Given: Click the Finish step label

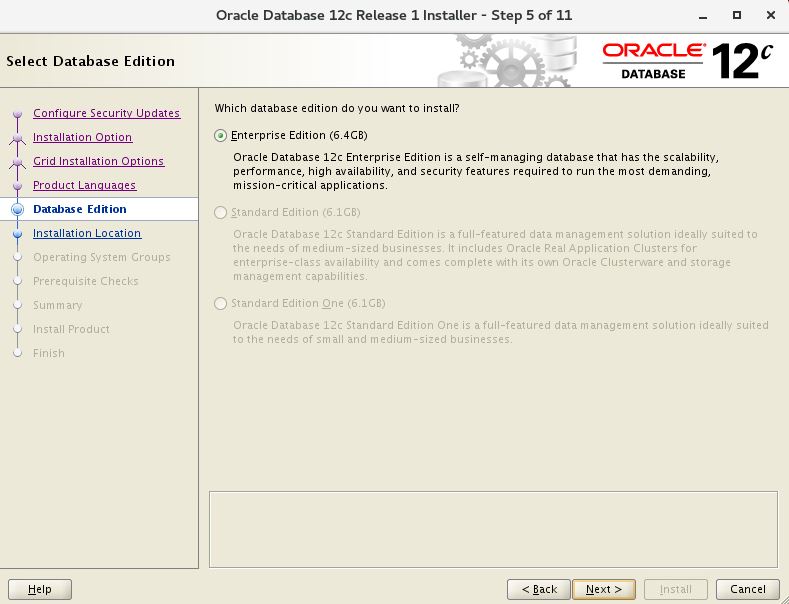Looking at the screenshot, I should click(48, 353).
